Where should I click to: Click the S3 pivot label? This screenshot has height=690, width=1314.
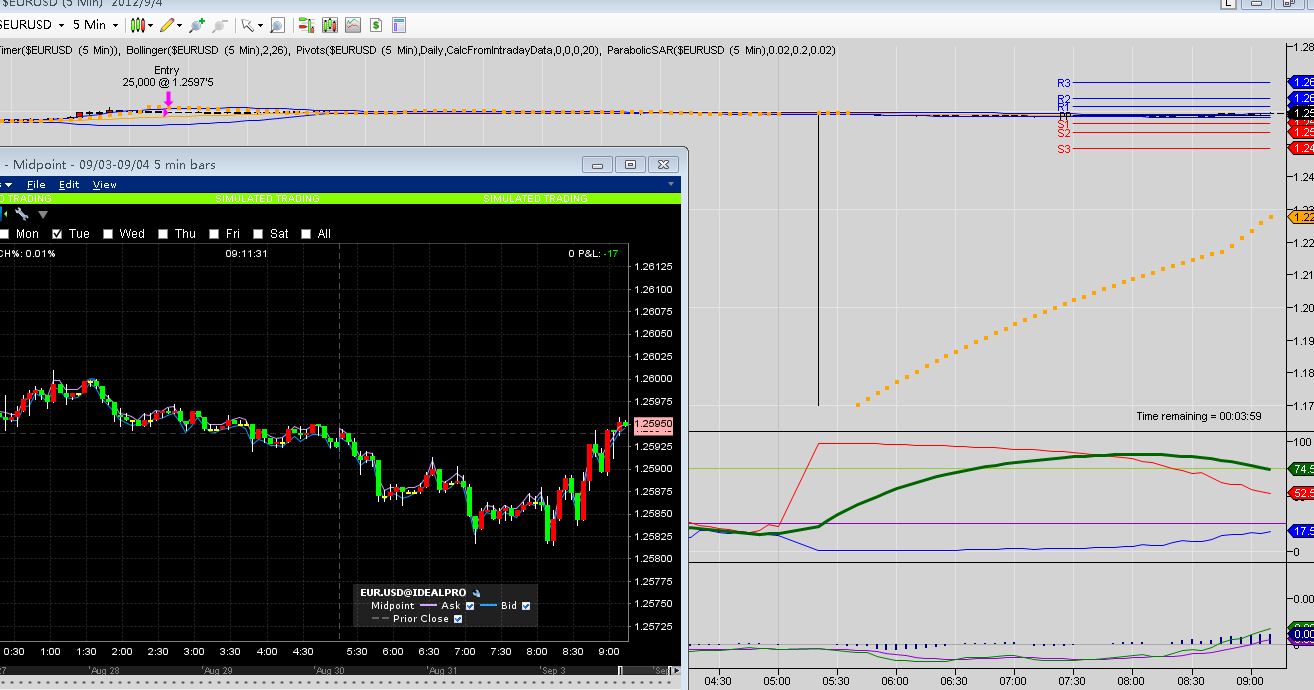(x=1063, y=149)
